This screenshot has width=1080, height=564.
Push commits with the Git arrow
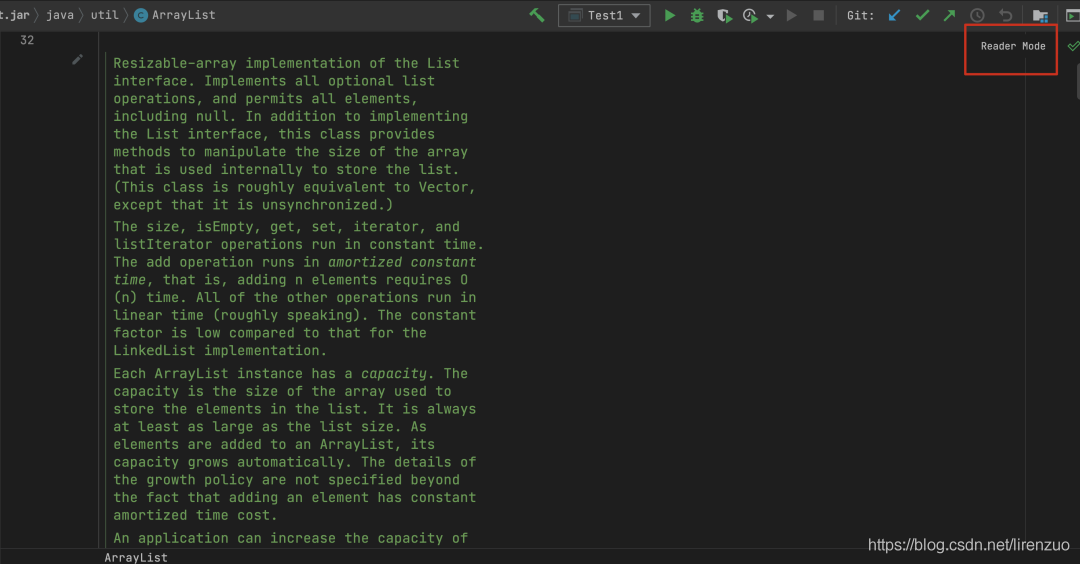coord(949,15)
